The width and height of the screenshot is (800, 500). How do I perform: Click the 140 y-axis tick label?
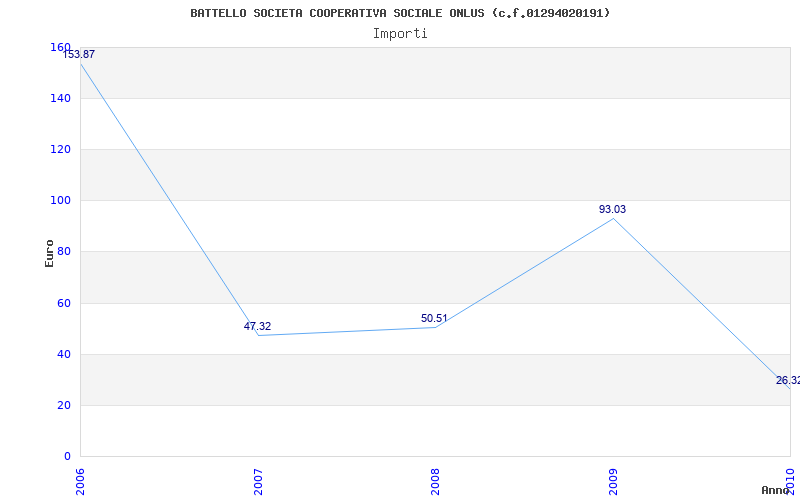60,98
